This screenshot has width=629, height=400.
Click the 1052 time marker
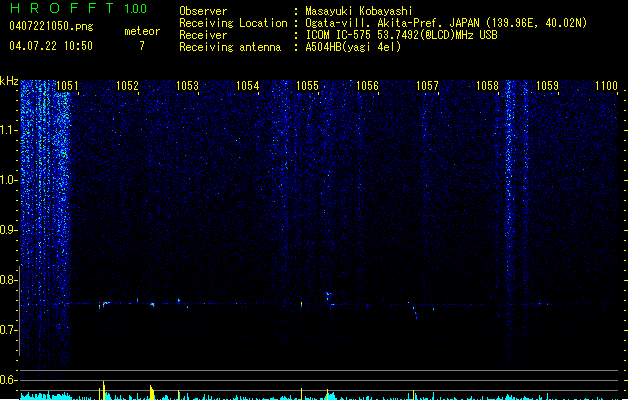pyautogui.click(x=127, y=86)
